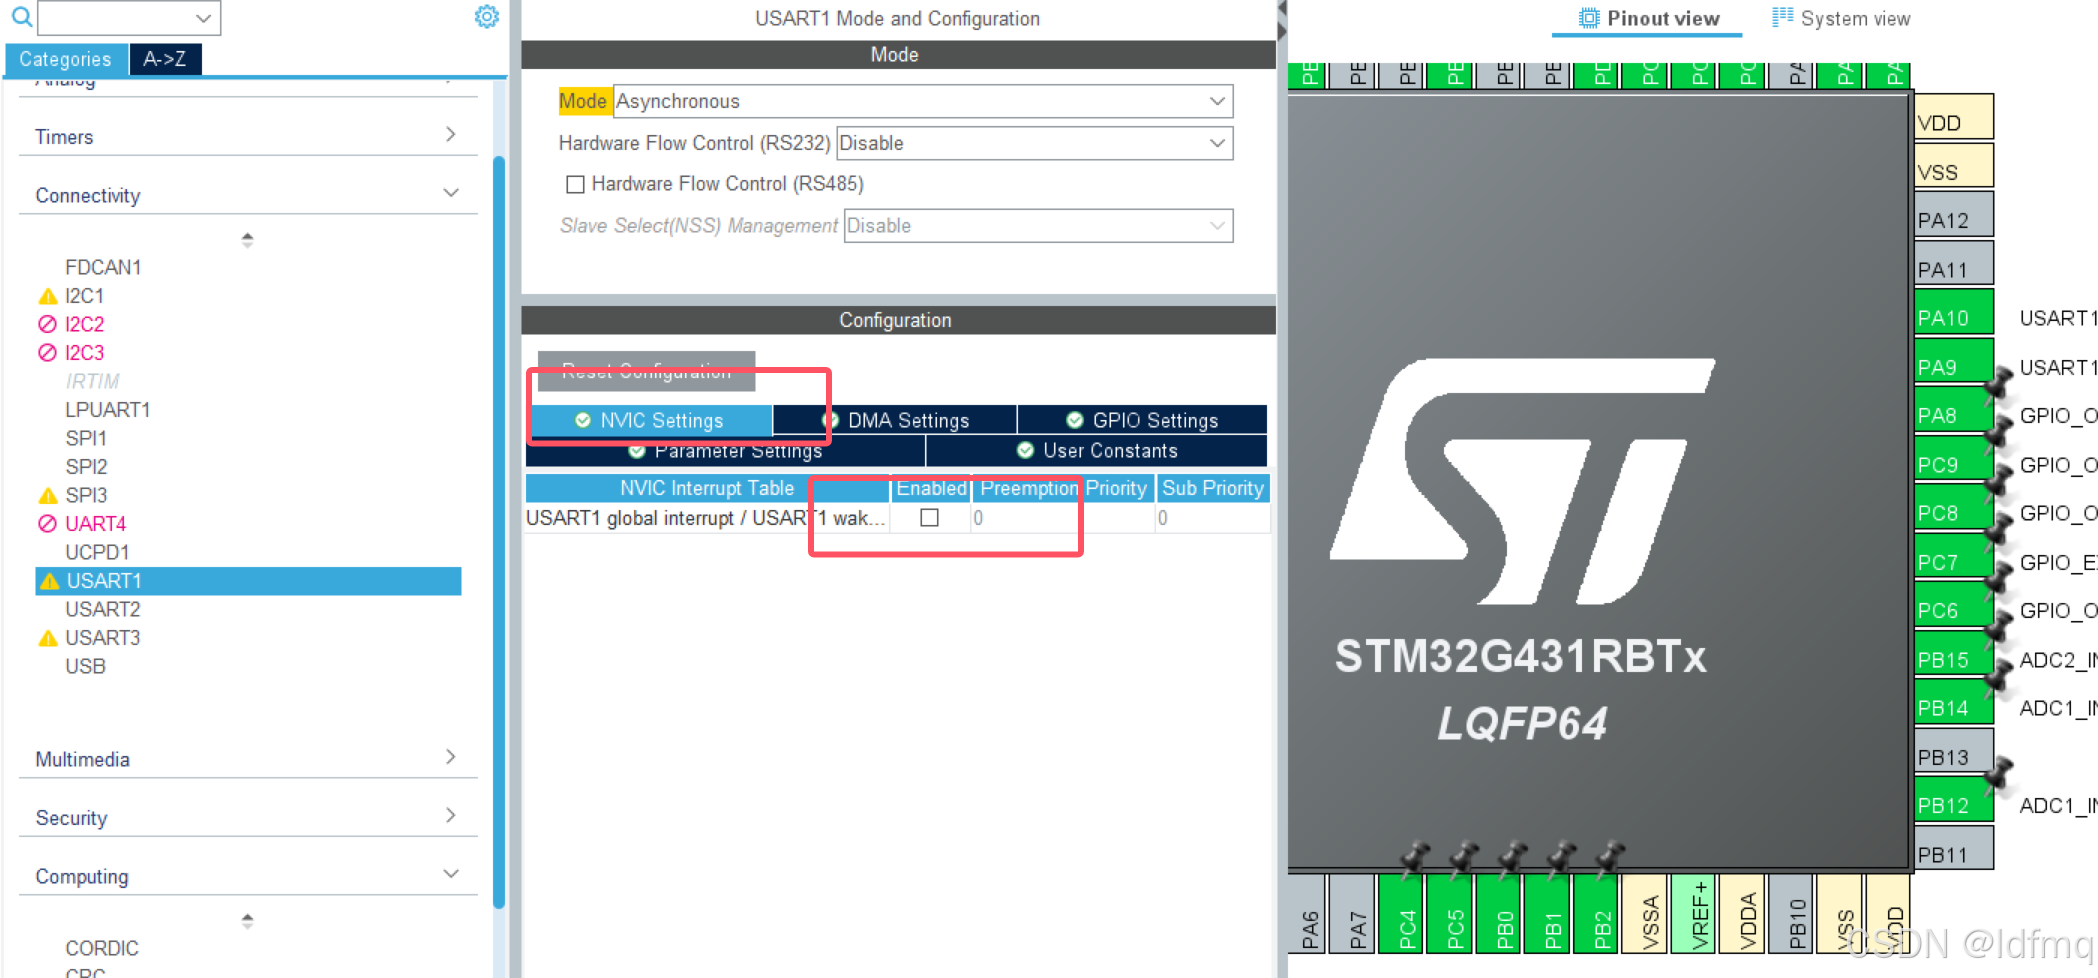Switch to the Categories tab
The image size is (2098, 978).
(x=66, y=59)
